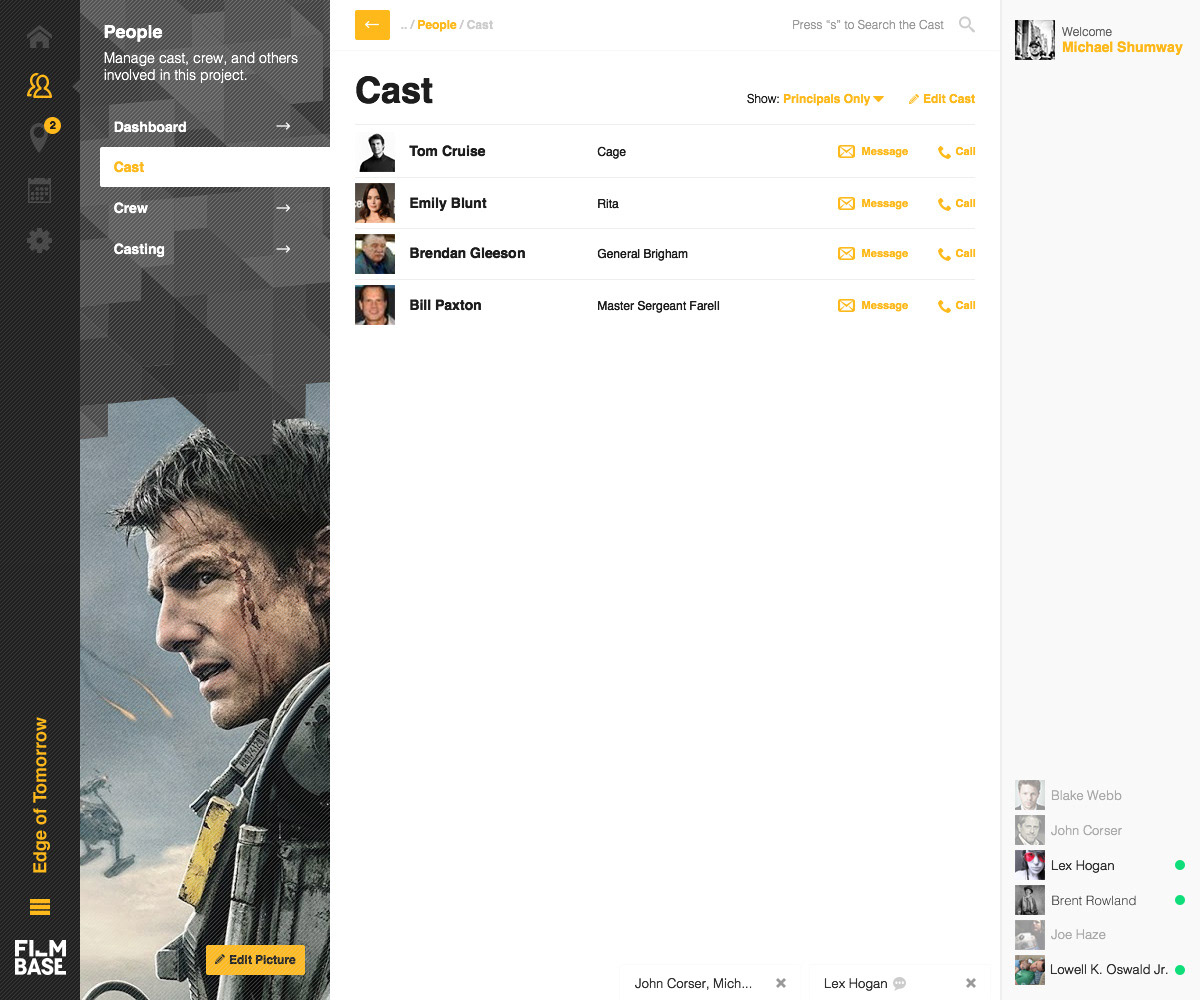Click the search the Cast field
Image resolution: width=1200 pixels, height=1000 pixels.
pos(867,25)
